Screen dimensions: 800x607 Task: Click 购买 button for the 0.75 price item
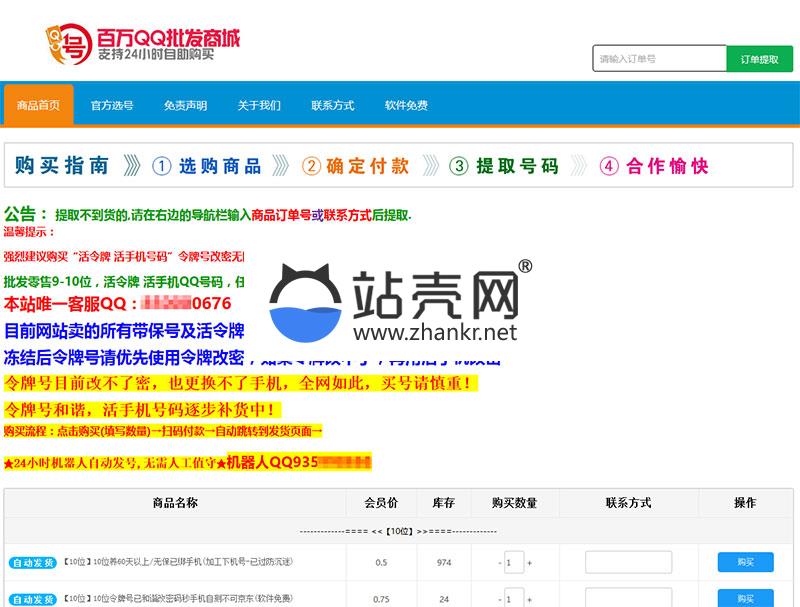[x=745, y=598]
